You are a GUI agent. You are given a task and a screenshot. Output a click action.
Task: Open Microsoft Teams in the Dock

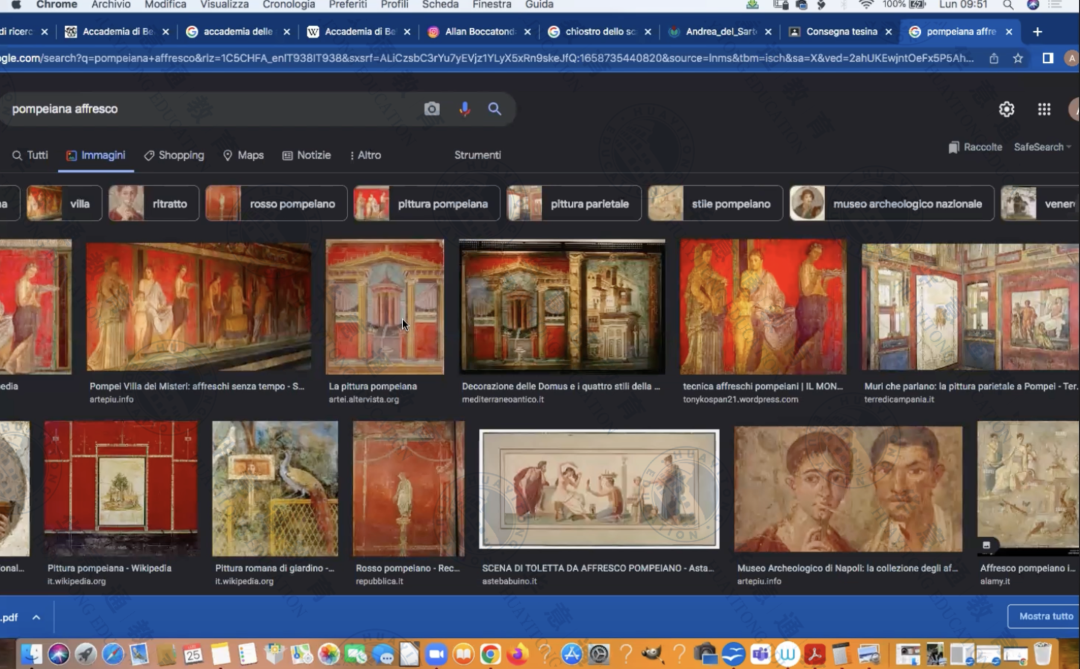click(760, 653)
